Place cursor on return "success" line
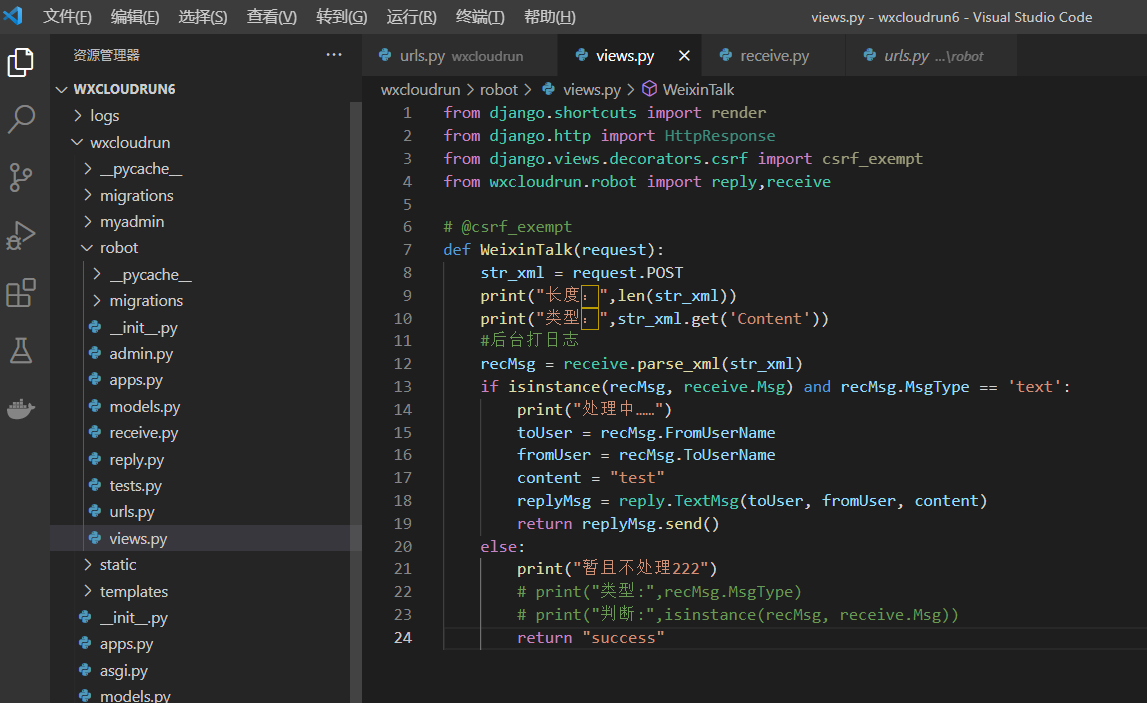1147x703 pixels. [590, 637]
